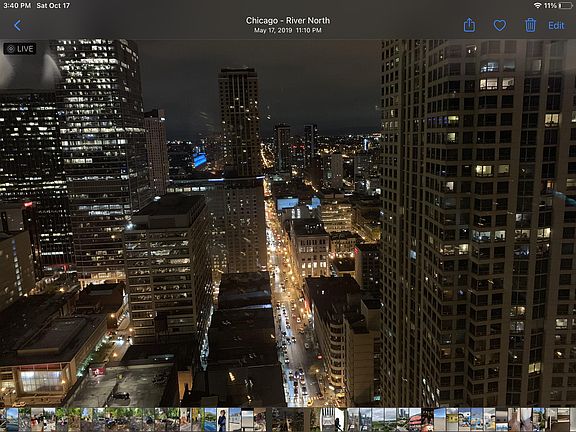Tap the battery indicator icon
576x432 pixels.
[x=566, y=6]
